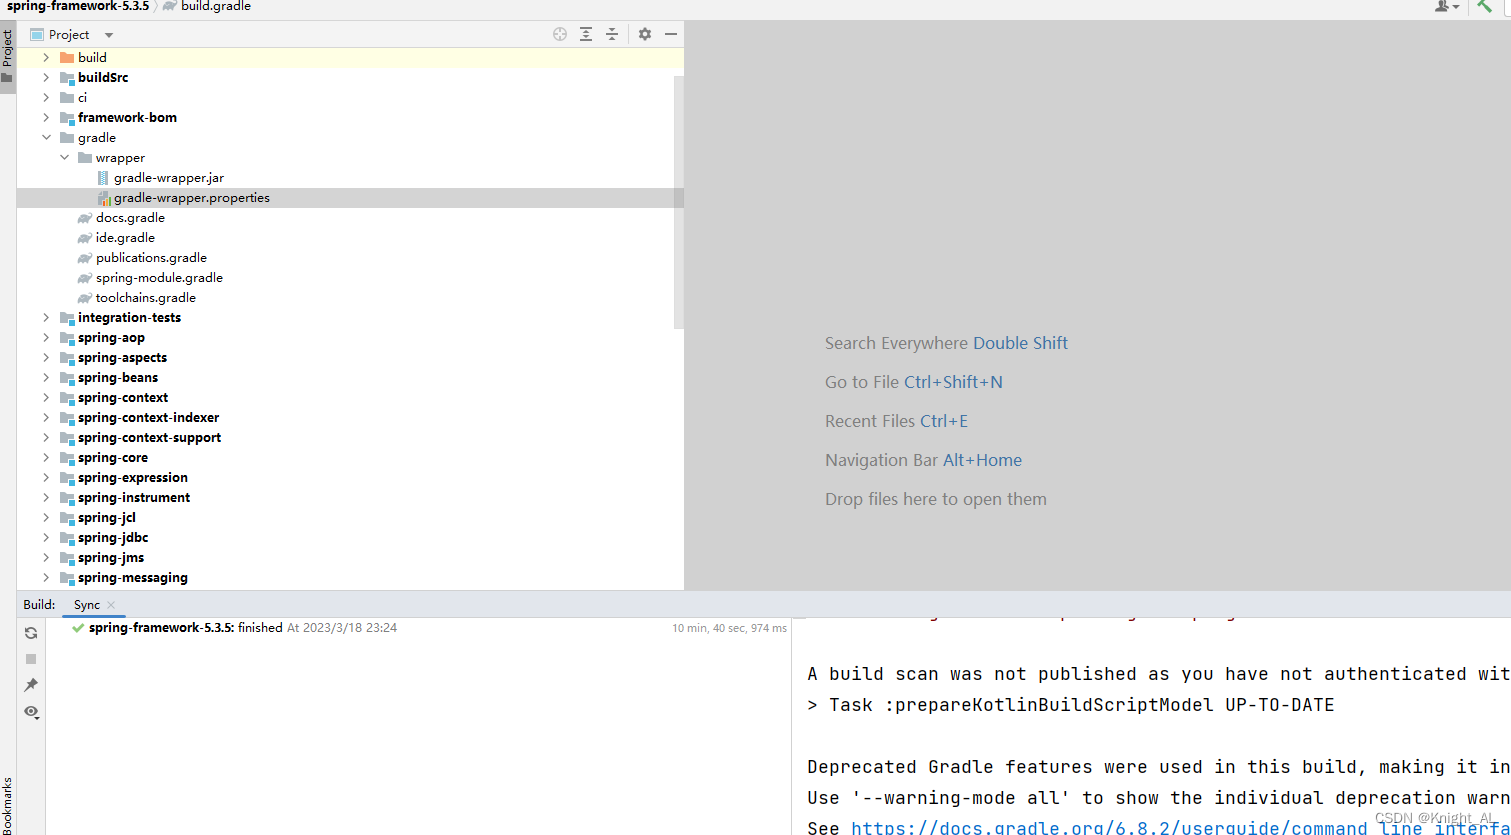The image size is (1511, 835).
Task: Click the Bookmarks side tab
Action: pyautogui.click(x=7, y=805)
